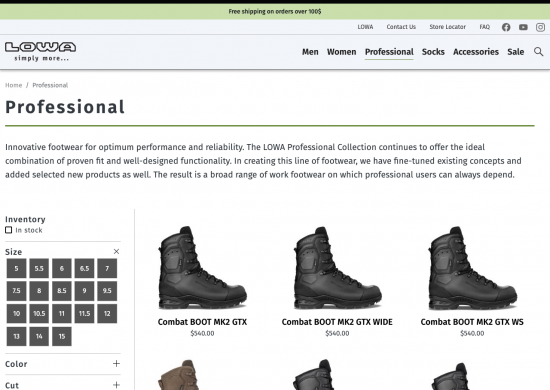The image size is (550, 390).
Task: Click the Combat BOOT MK2 GTX WS image
Action: pos(472,268)
